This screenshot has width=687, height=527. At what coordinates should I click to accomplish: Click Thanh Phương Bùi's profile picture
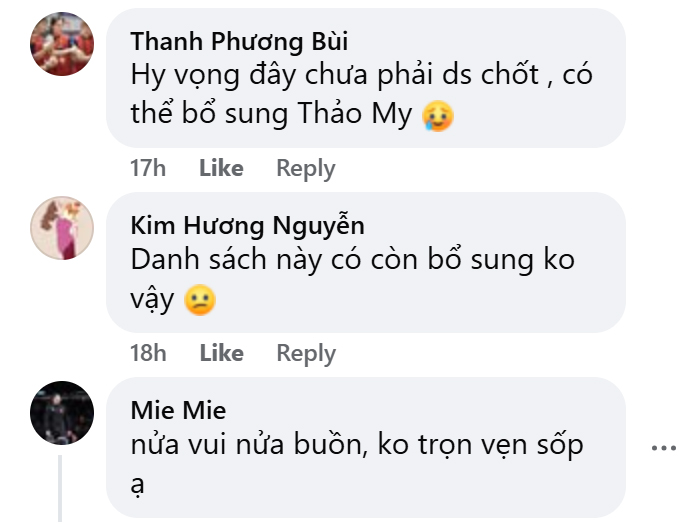click(x=62, y=45)
